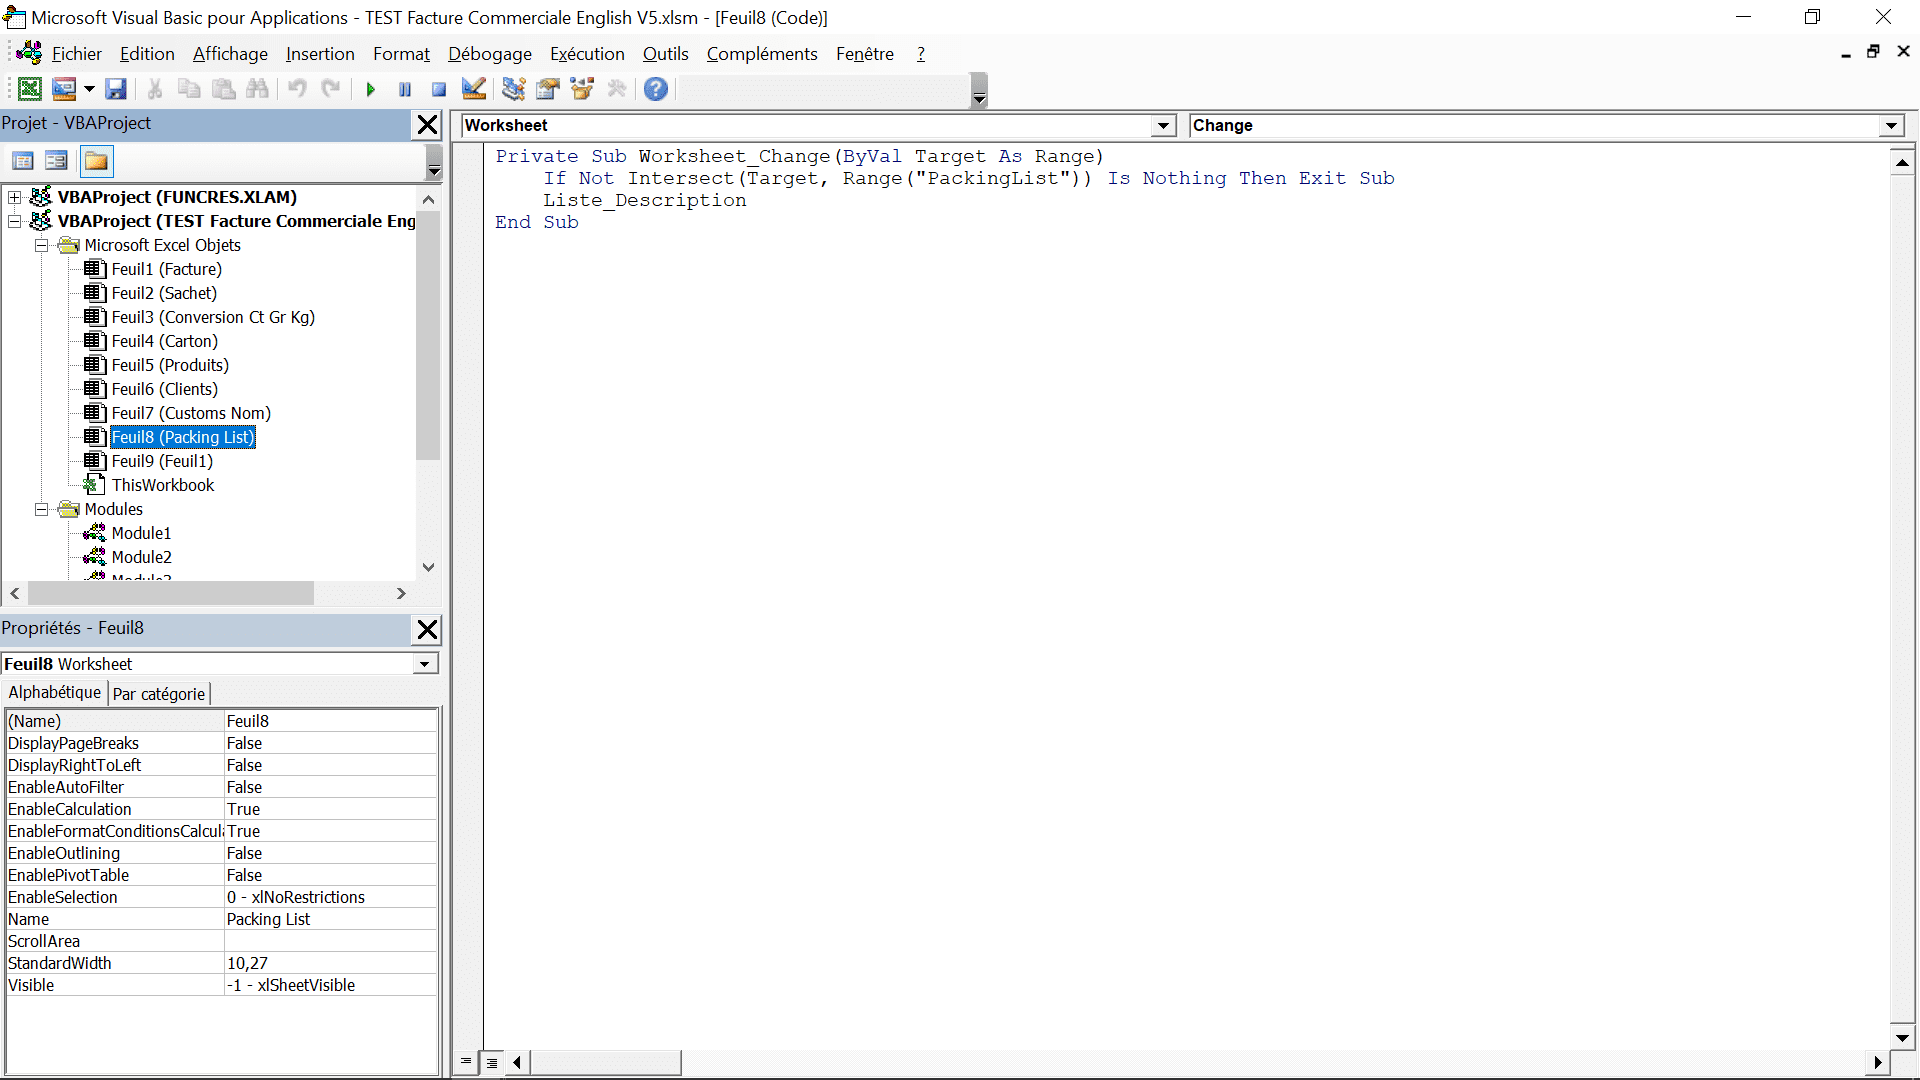
Task: Run the macro with the green play icon
Action: pos(371,89)
